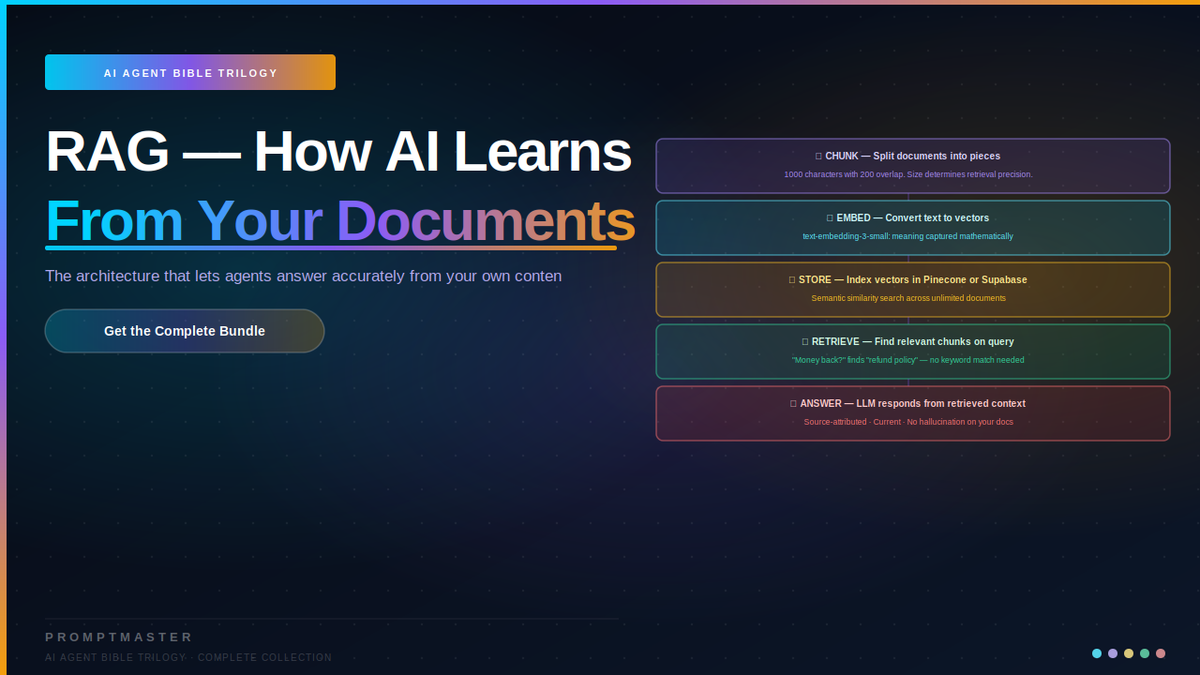Image resolution: width=1200 pixels, height=675 pixels.
Task: Click the subtitle 'The architecture that lets agents answer'
Action: coord(304,276)
